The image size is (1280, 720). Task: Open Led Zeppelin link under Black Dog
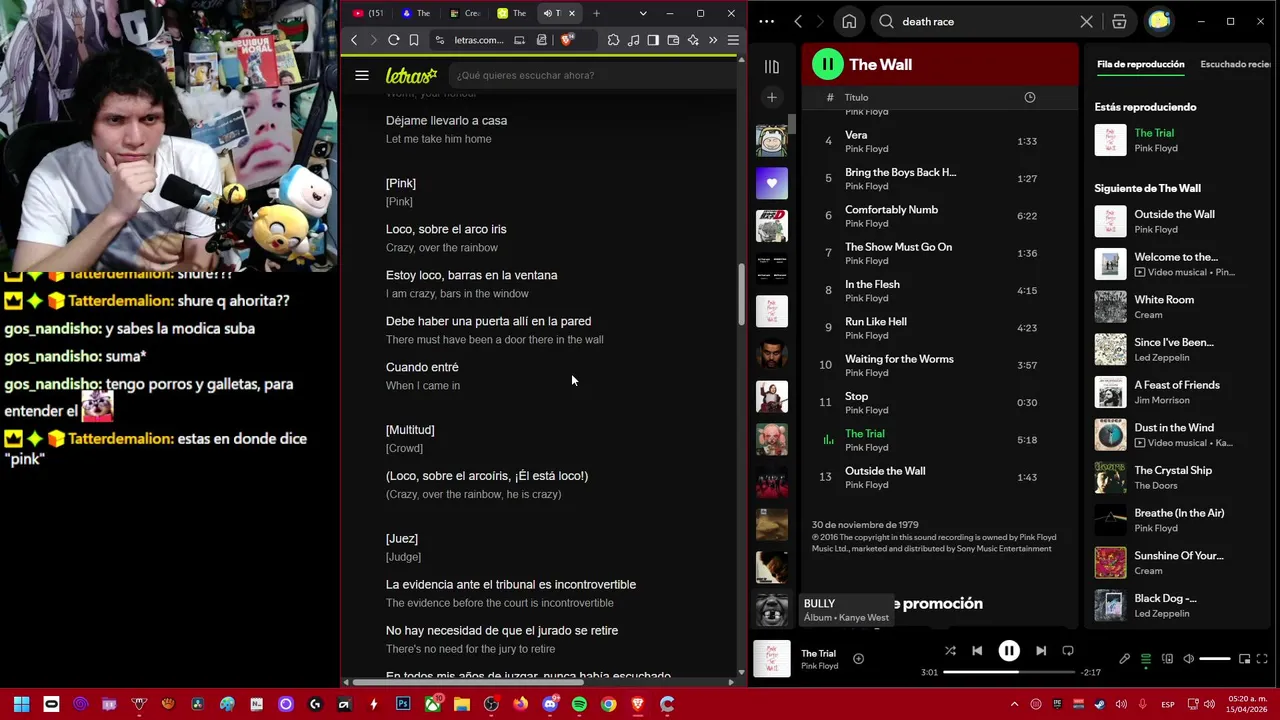(1161, 614)
